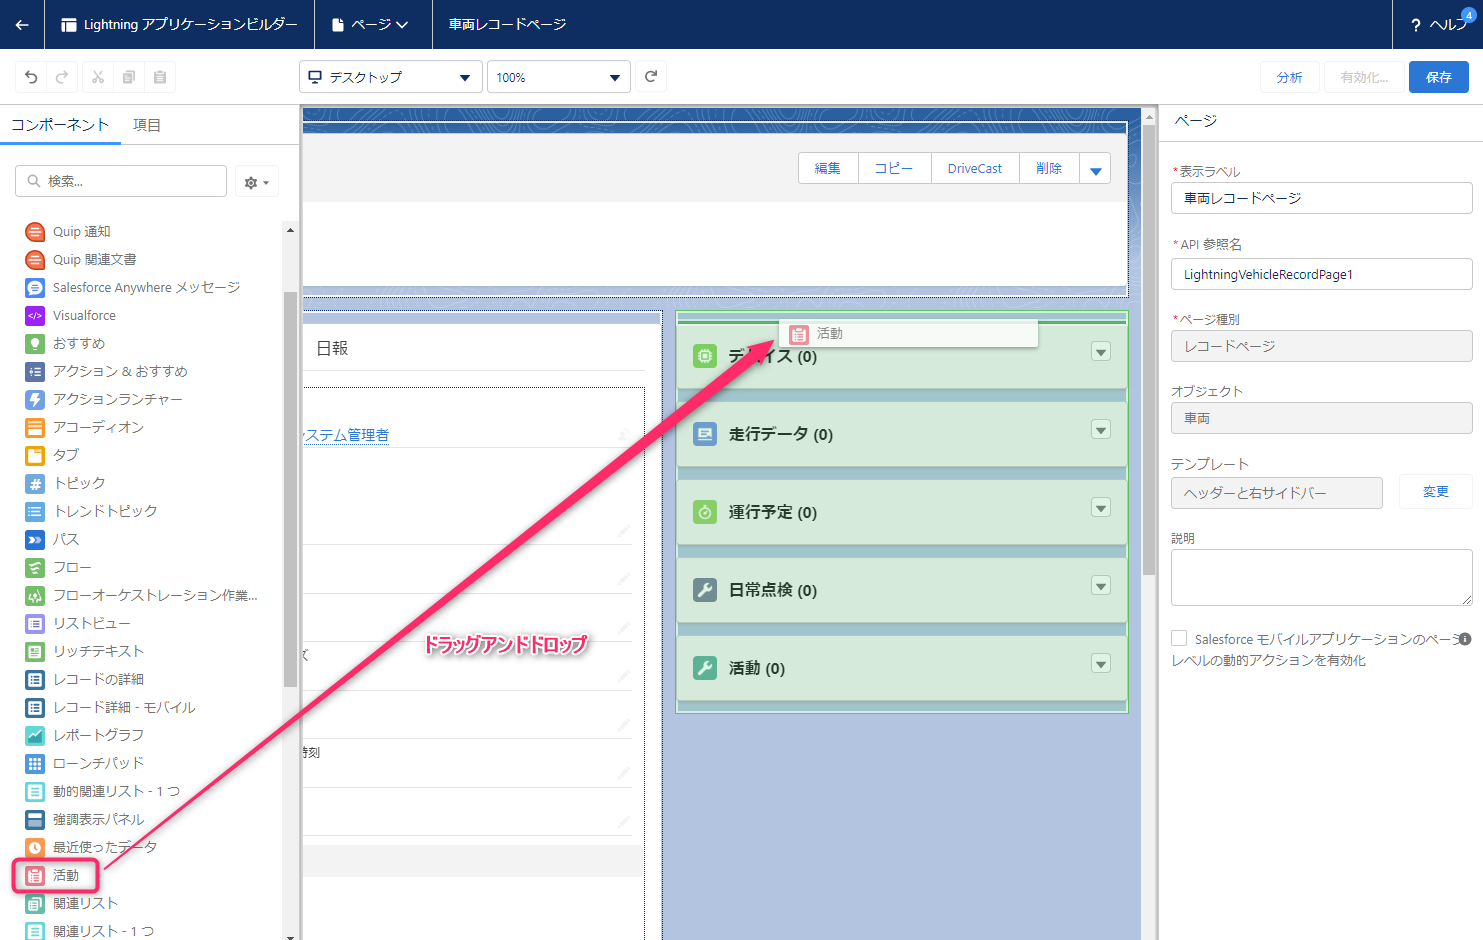
Task: Click the DriveCast action button
Action: [975, 169]
